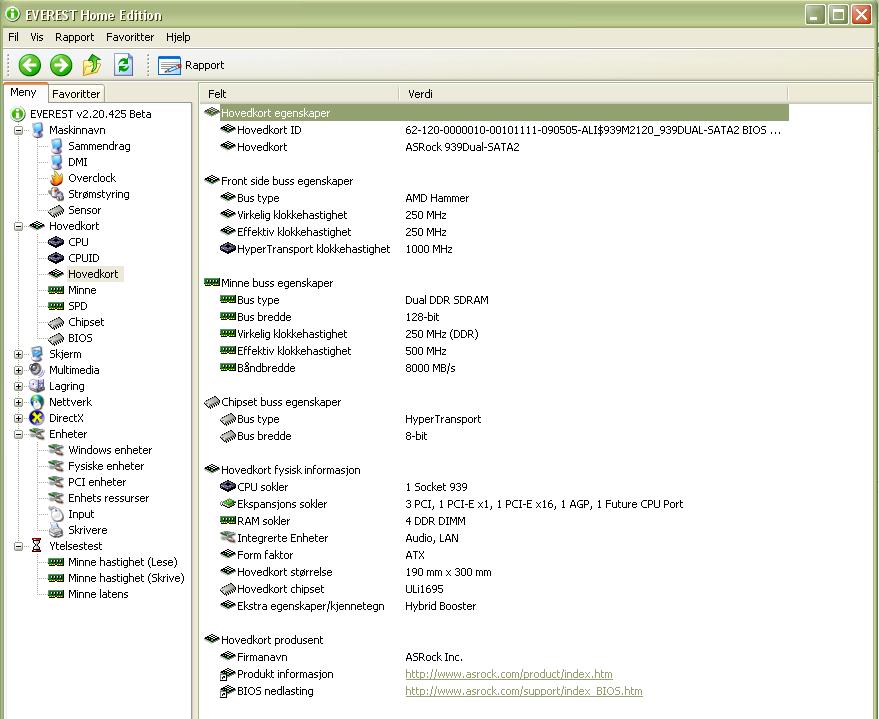Select the Hovedkort egenskaper header row

point(495,113)
